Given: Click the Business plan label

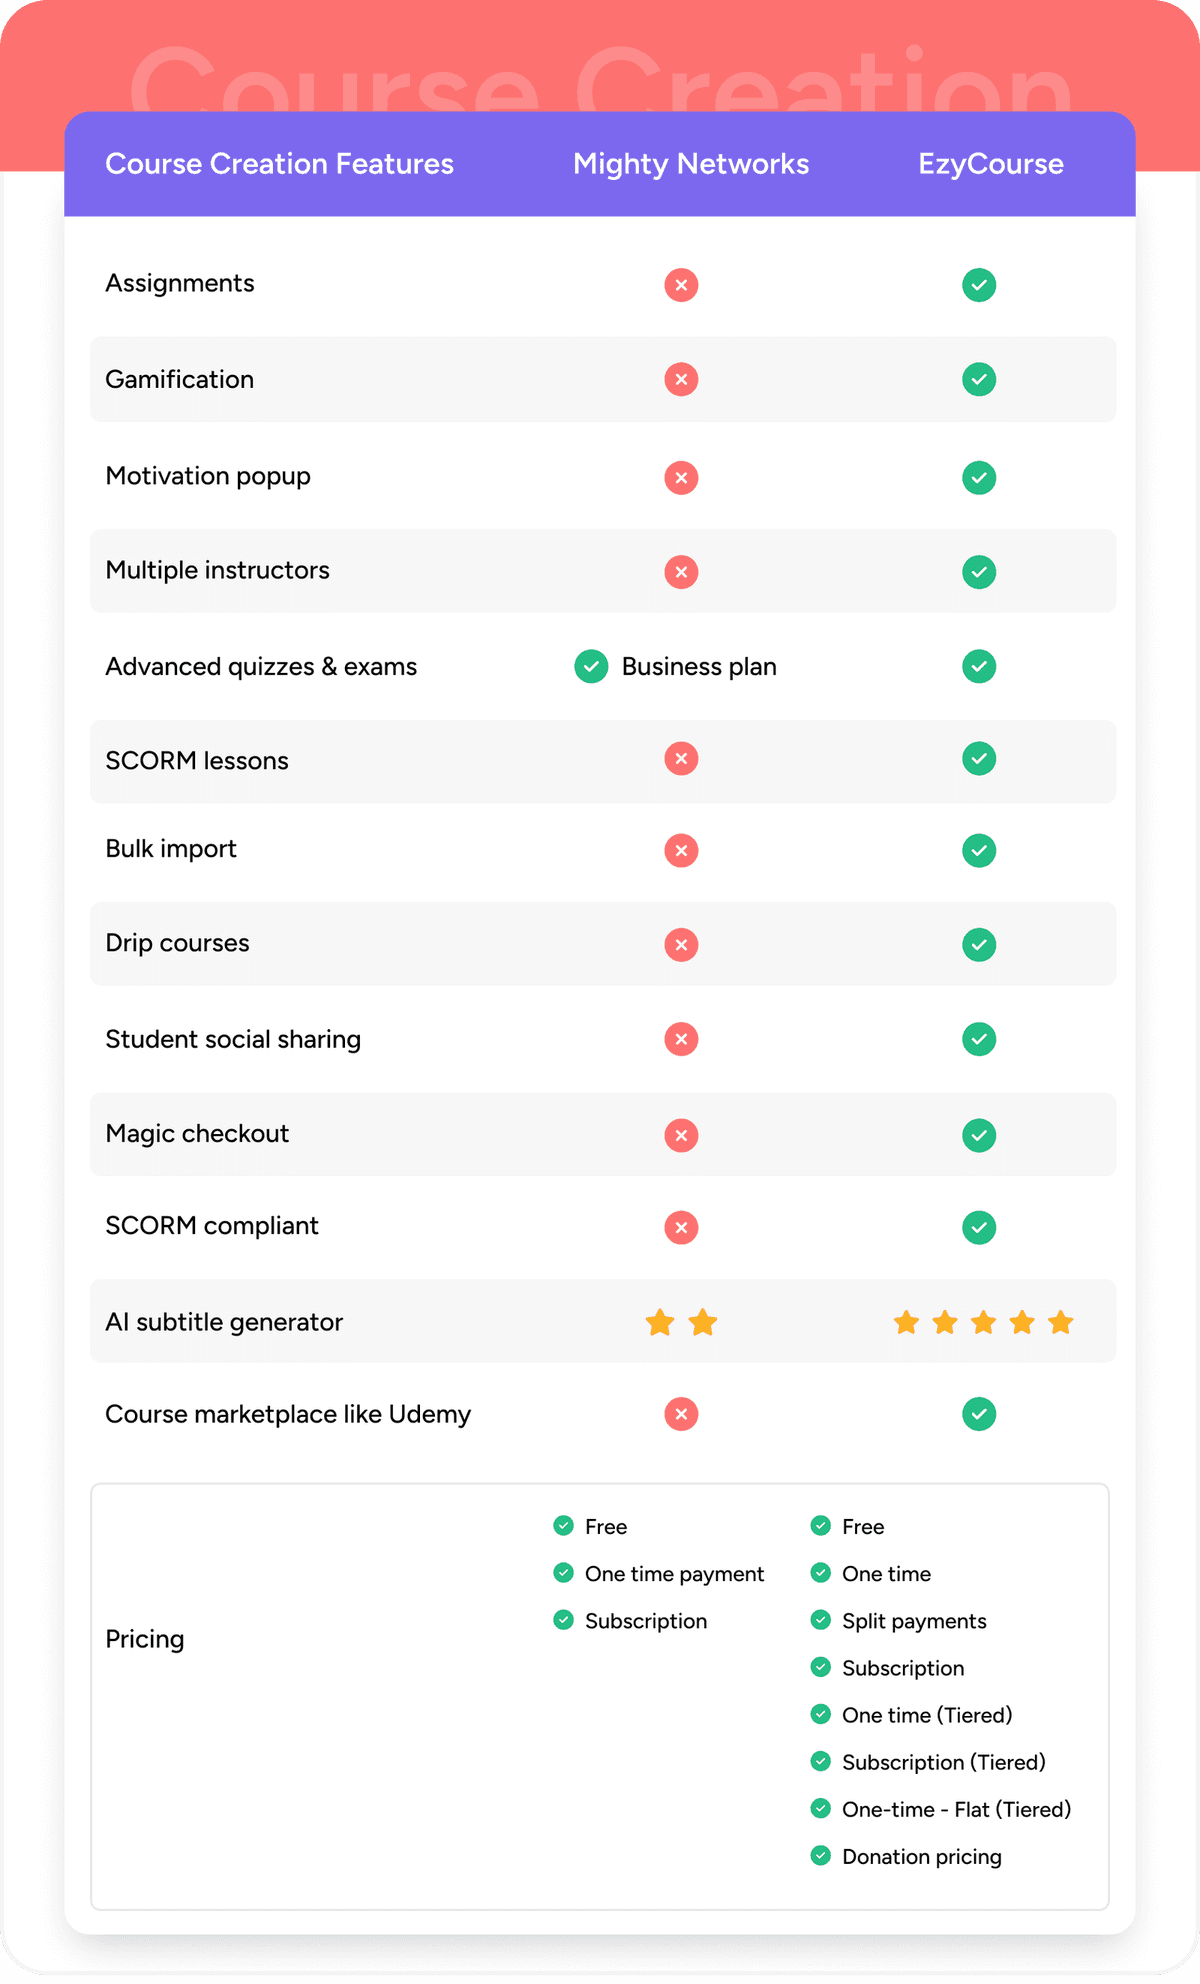Looking at the screenshot, I should [699, 667].
